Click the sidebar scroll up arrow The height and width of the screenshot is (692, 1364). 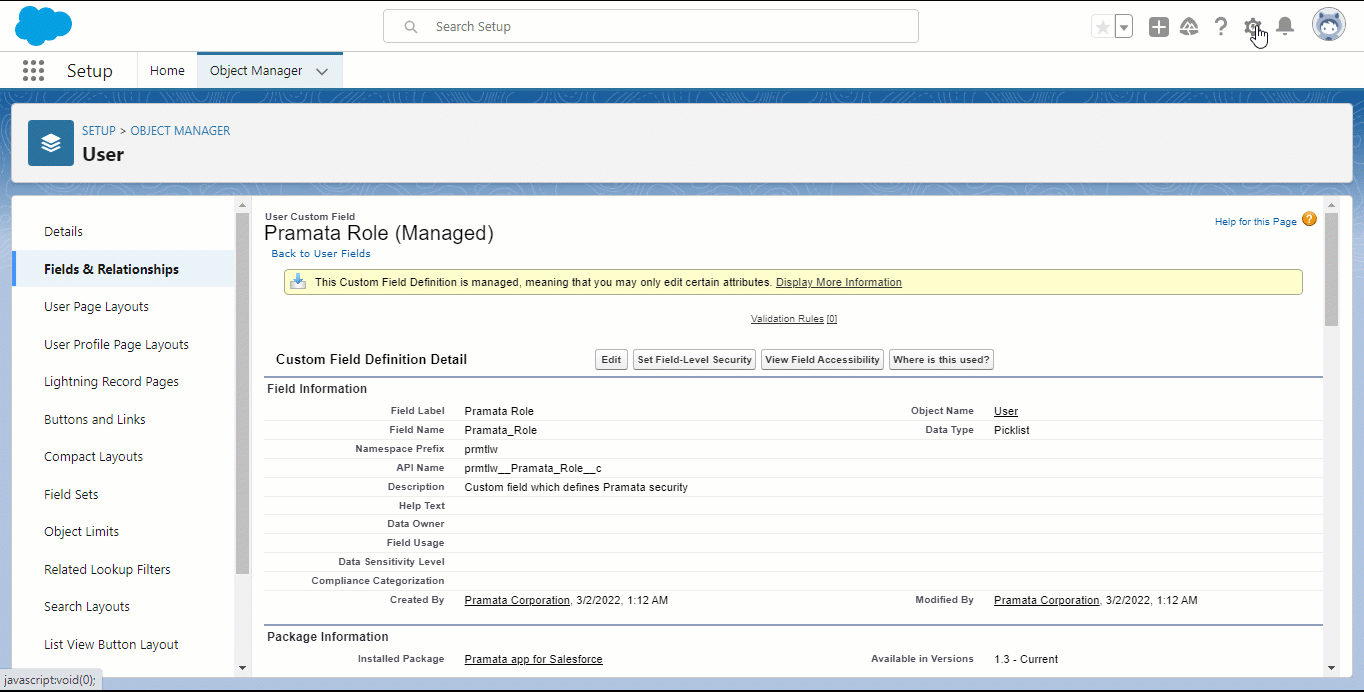pos(242,205)
